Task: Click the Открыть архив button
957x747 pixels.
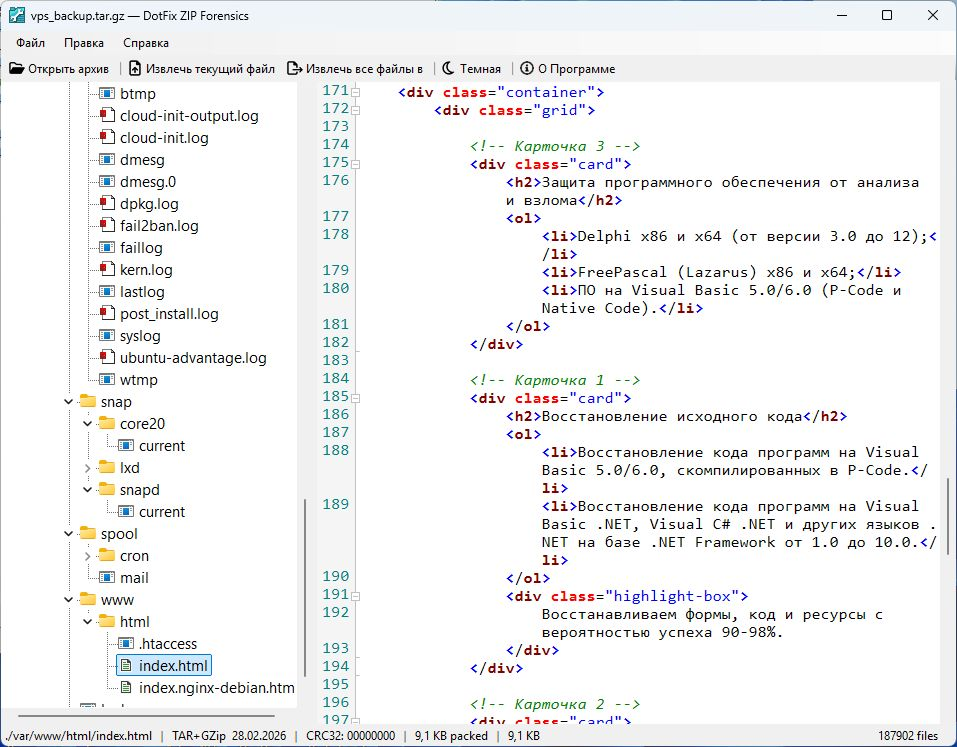Action: tap(59, 68)
